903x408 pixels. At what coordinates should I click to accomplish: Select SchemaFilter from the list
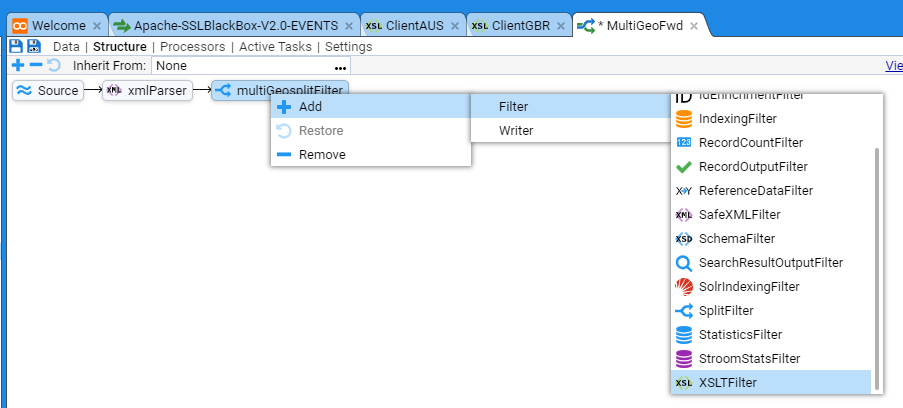point(734,238)
